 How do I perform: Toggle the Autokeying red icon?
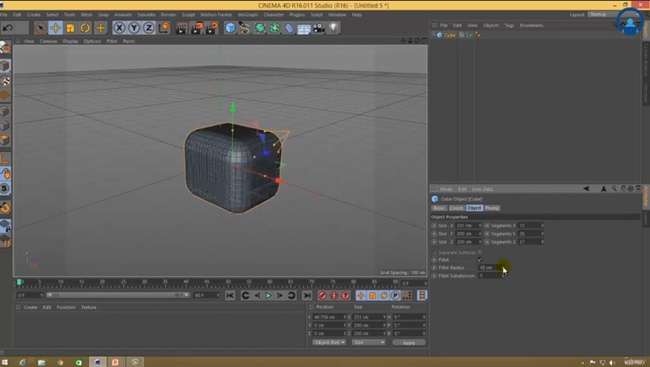point(334,295)
